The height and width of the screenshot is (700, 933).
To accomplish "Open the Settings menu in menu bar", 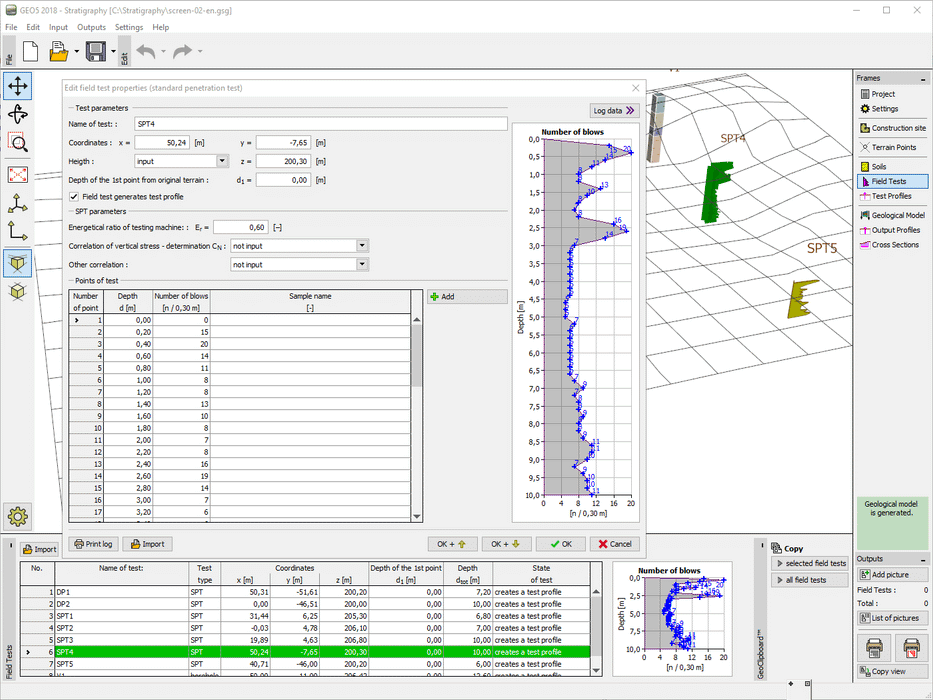I will (128, 27).
